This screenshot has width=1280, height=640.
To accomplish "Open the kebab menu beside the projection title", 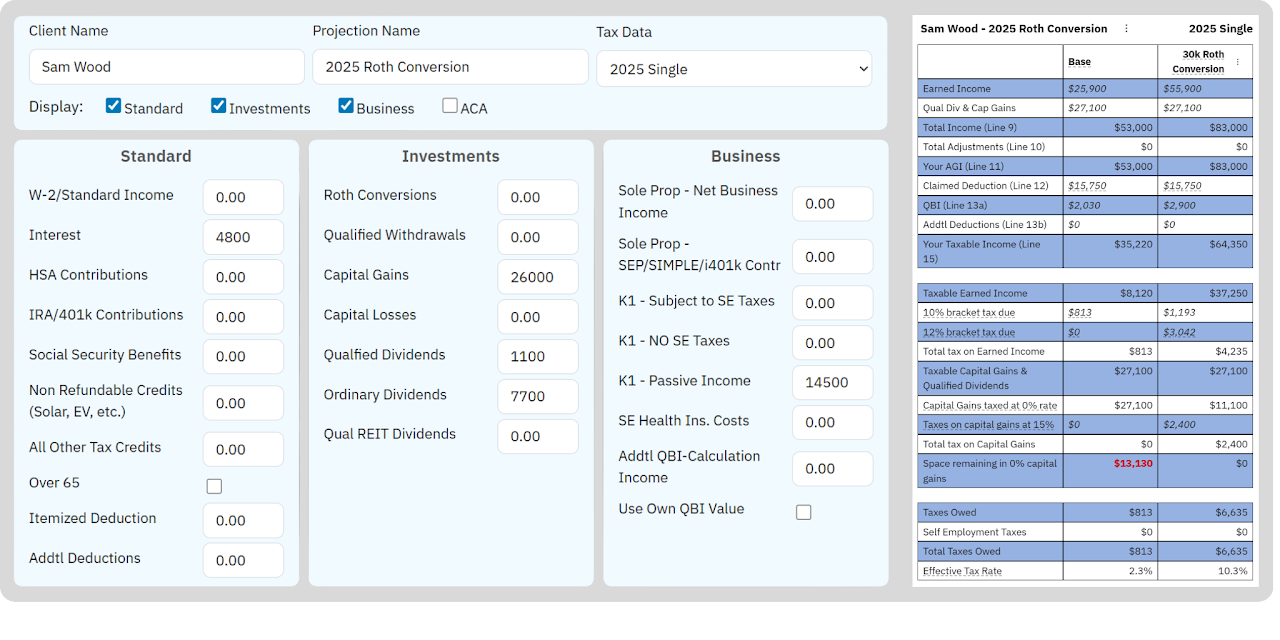I will 1127,29.
